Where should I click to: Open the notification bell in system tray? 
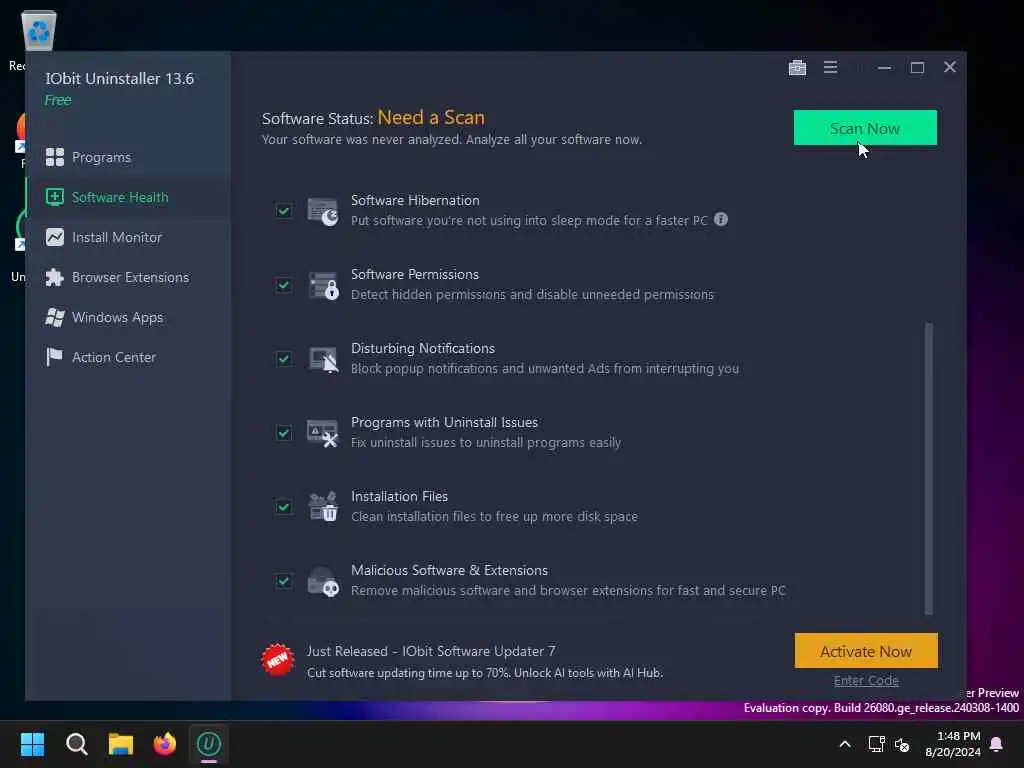(997, 744)
